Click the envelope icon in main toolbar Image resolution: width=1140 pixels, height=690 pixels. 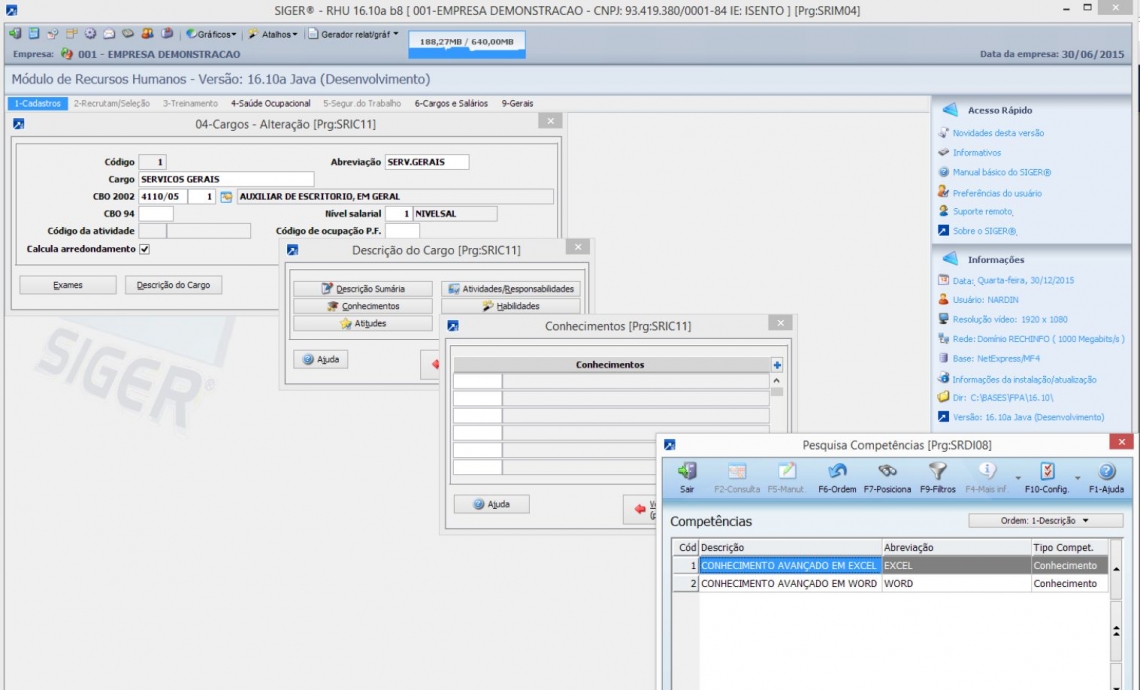(109, 33)
